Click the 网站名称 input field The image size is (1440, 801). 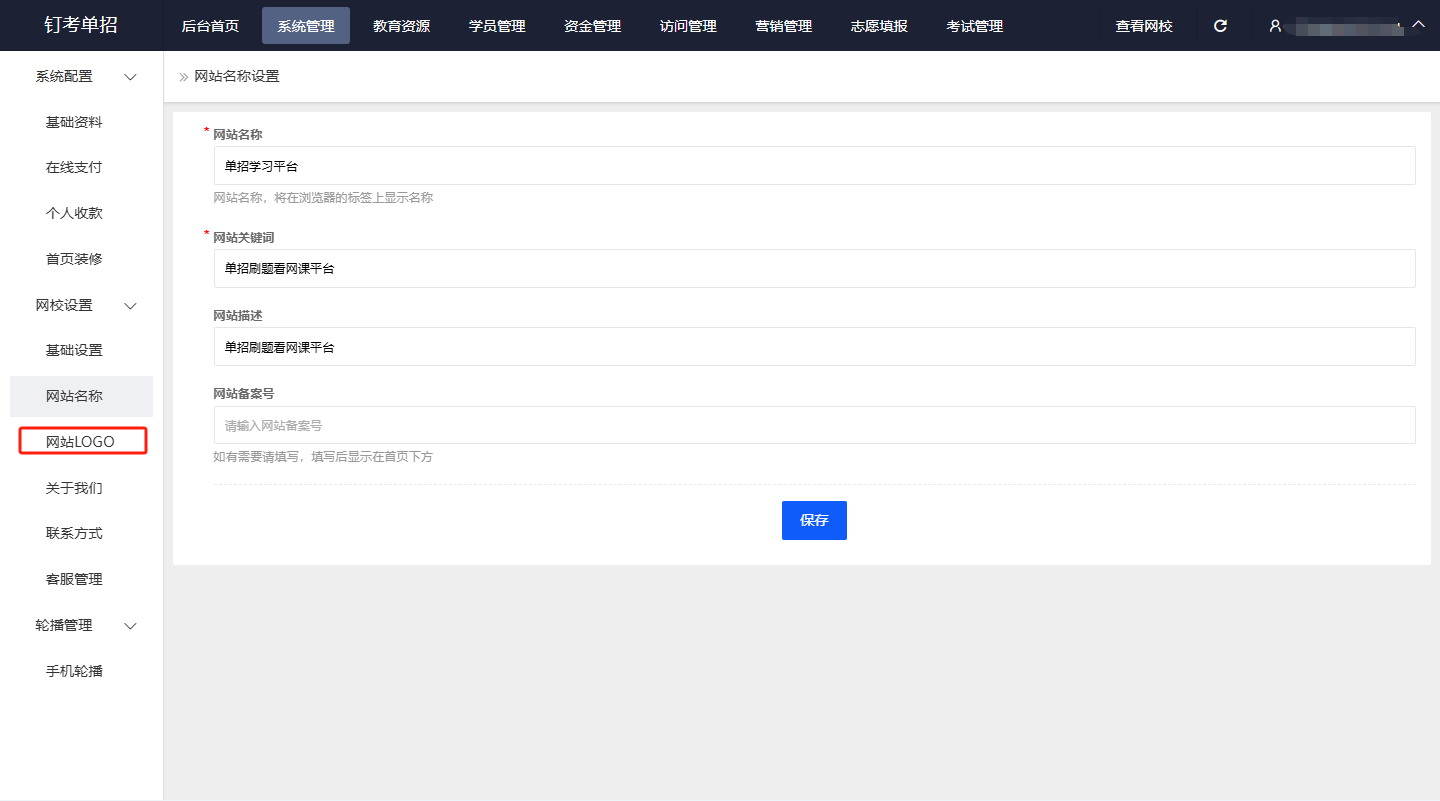(x=814, y=166)
